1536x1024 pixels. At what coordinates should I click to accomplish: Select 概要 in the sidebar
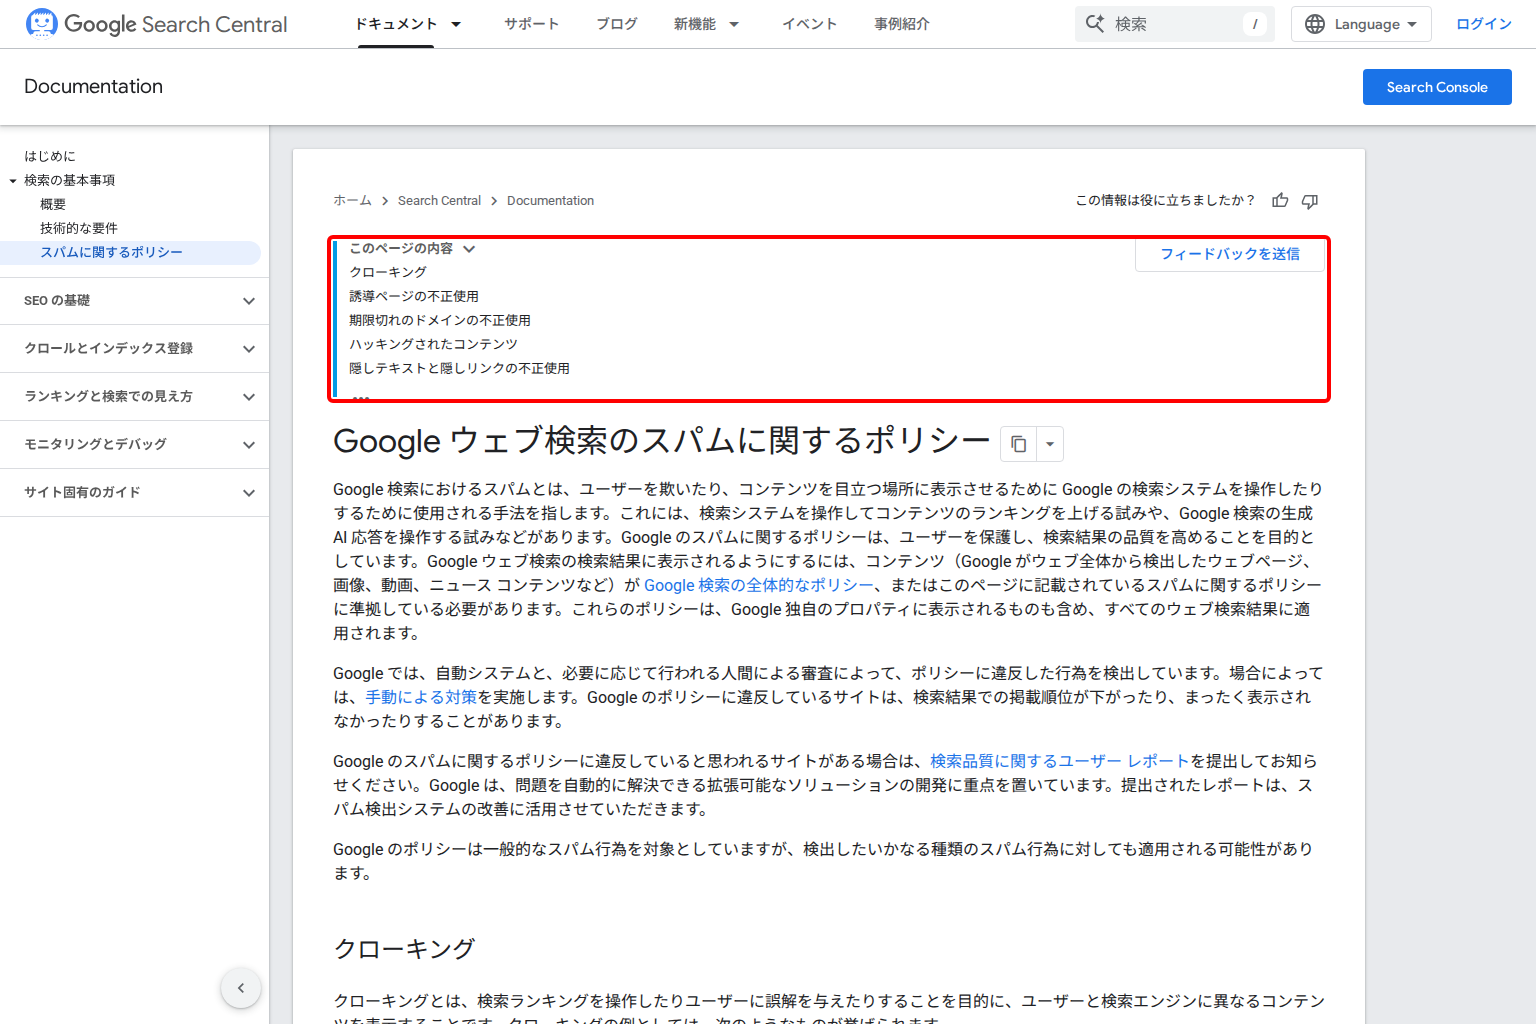pyautogui.click(x=53, y=204)
